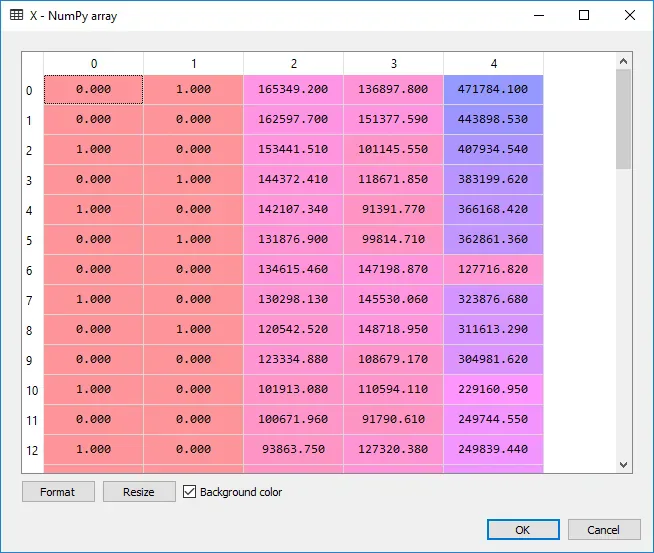The height and width of the screenshot is (553, 654).
Task: Select cell with value 101145.550
Action: [394, 150]
